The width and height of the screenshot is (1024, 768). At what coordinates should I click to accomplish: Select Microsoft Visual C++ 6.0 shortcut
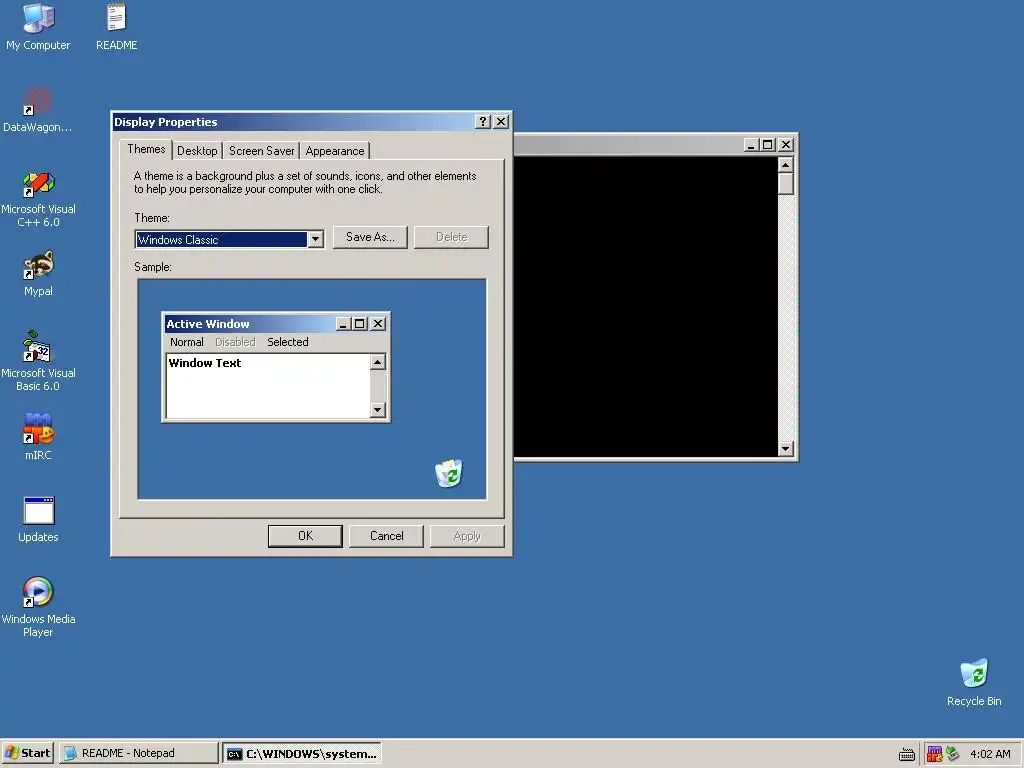[x=38, y=199]
